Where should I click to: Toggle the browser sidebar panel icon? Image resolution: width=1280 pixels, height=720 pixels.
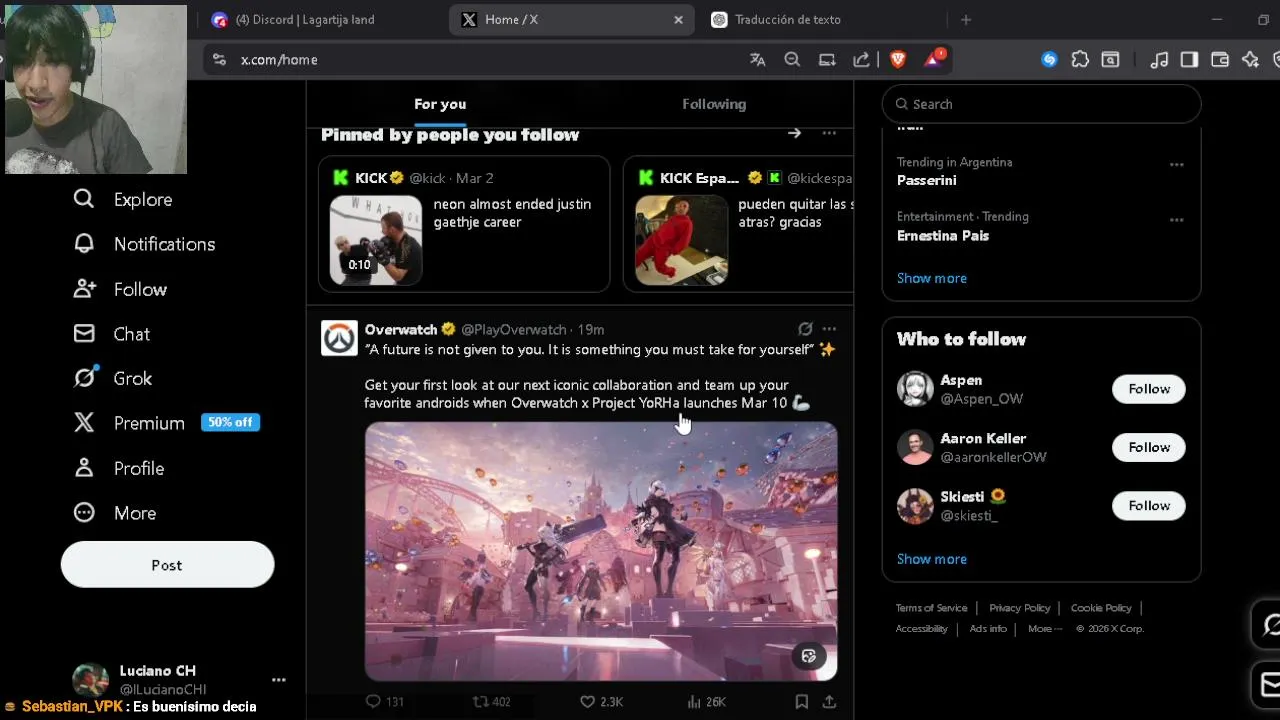(x=1189, y=60)
